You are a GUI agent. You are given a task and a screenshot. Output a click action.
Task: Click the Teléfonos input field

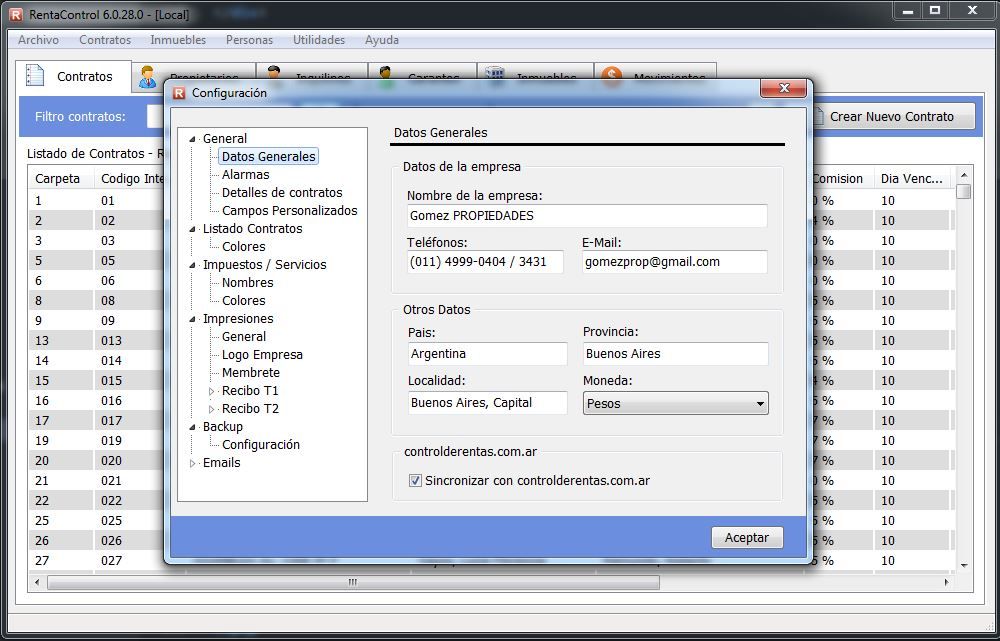click(485, 262)
